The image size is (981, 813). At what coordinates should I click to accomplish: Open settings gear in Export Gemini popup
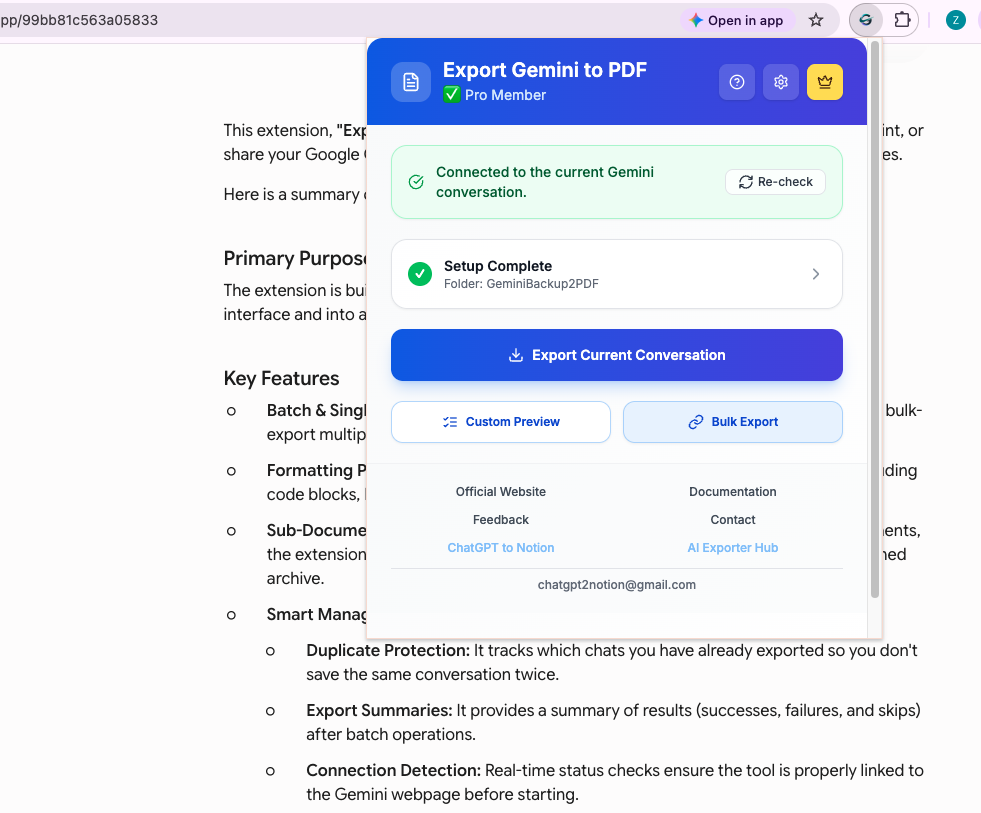(x=781, y=82)
